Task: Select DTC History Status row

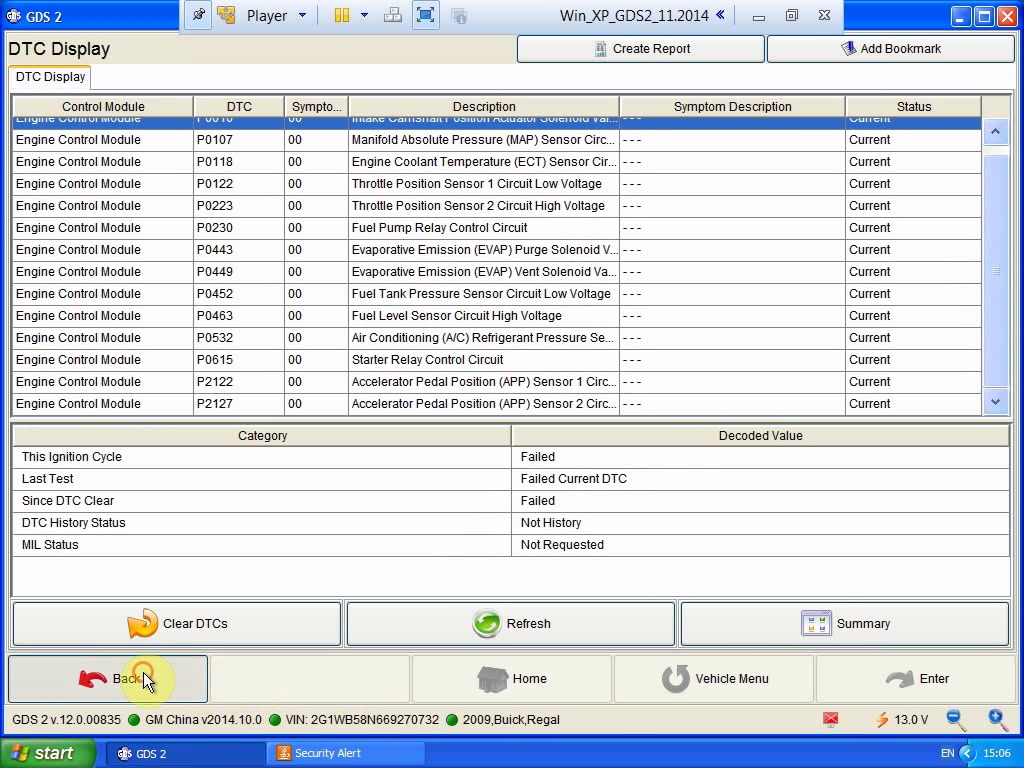Action: pos(511,523)
